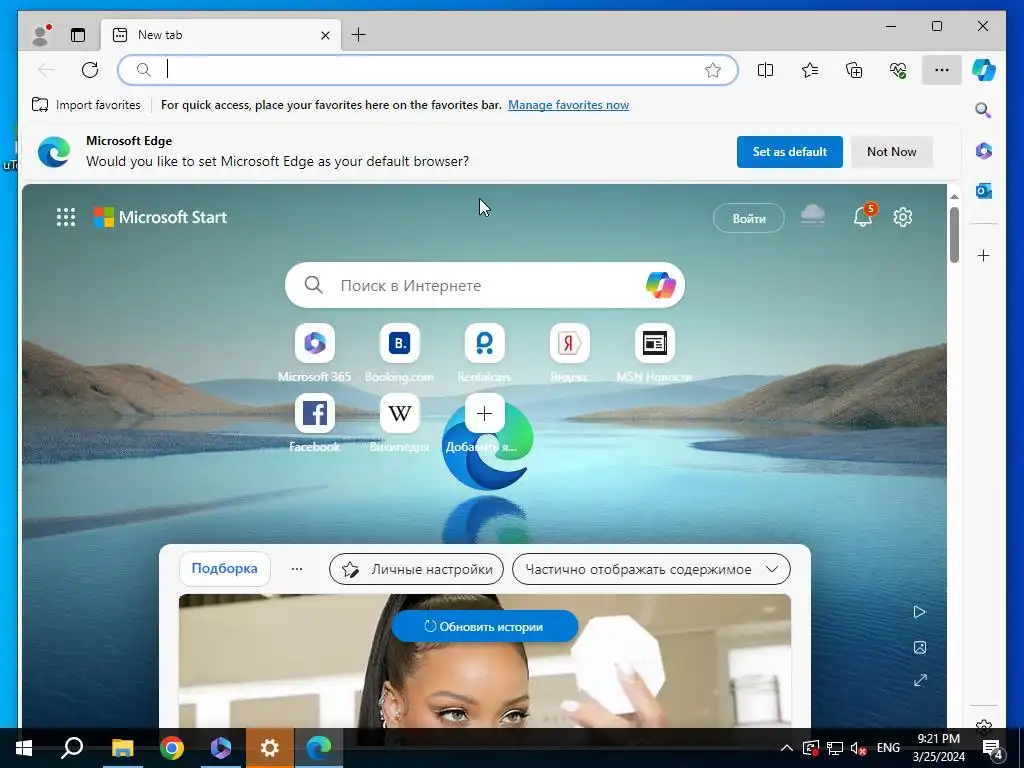This screenshot has width=1024, height=768.
Task: Dismiss prompt with Not Now
Action: coord(891,152)
